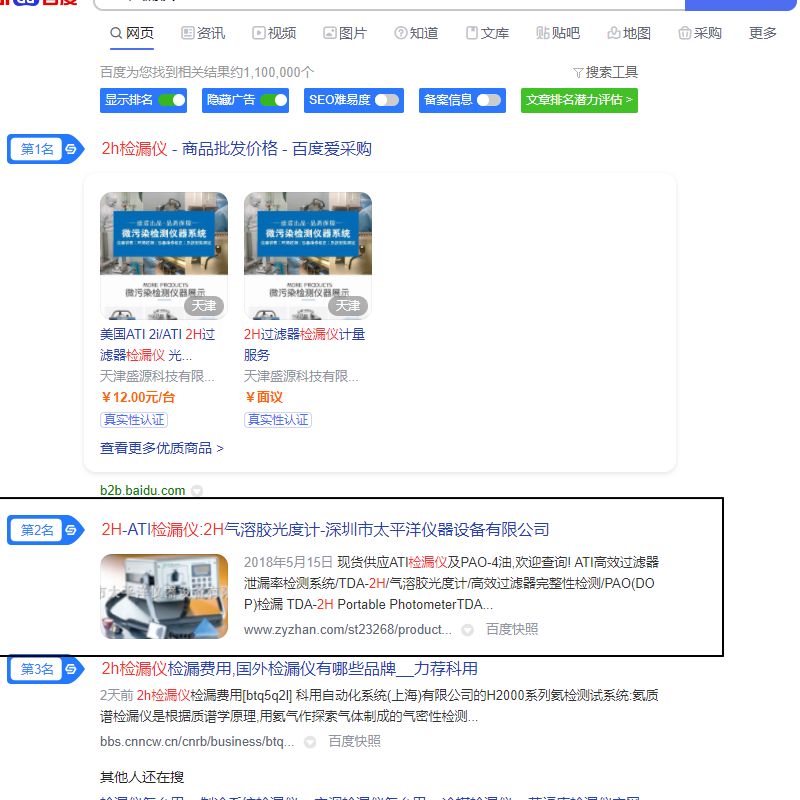Click www.zyzhan.com/st23268 URL
Viewport: 800px width, 800px height.
pyautogui.click(x=347, y=629)
